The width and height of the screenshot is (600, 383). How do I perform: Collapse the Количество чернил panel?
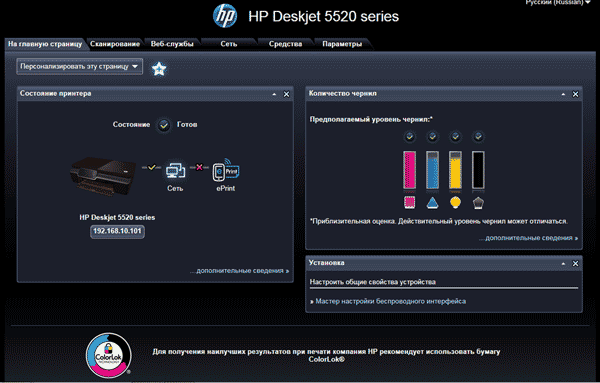click(x=563, y=94)
